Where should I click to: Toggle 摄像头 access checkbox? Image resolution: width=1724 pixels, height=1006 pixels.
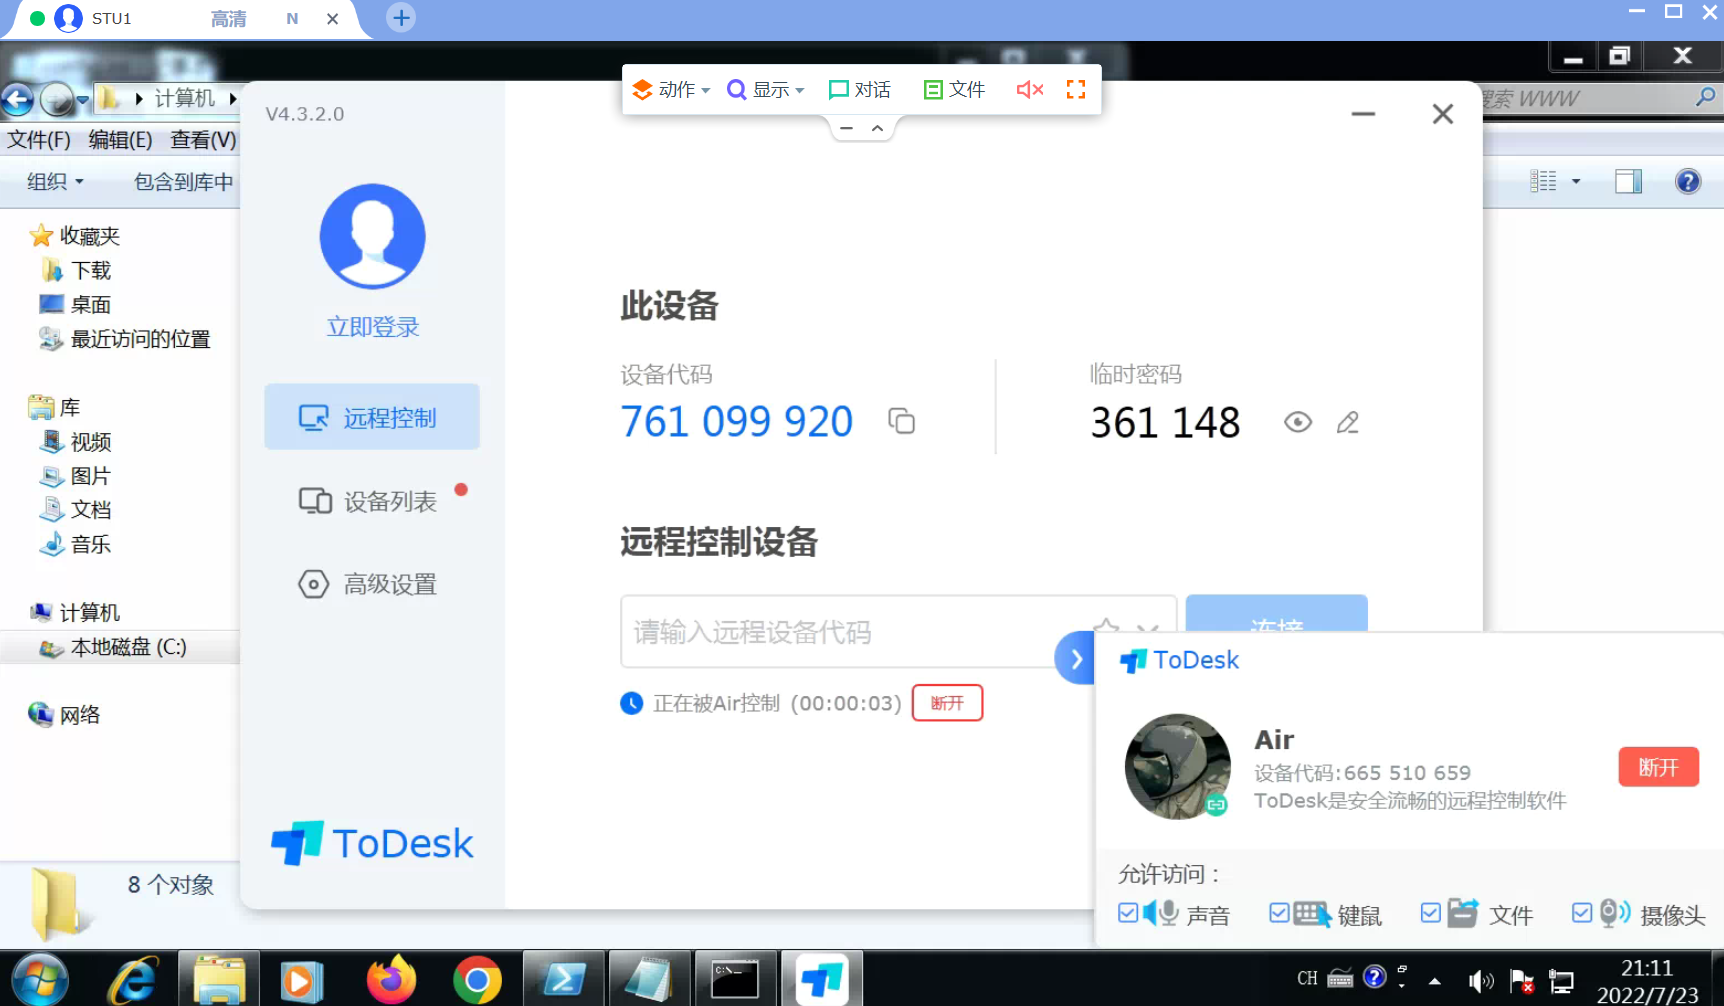point(1582,913)
